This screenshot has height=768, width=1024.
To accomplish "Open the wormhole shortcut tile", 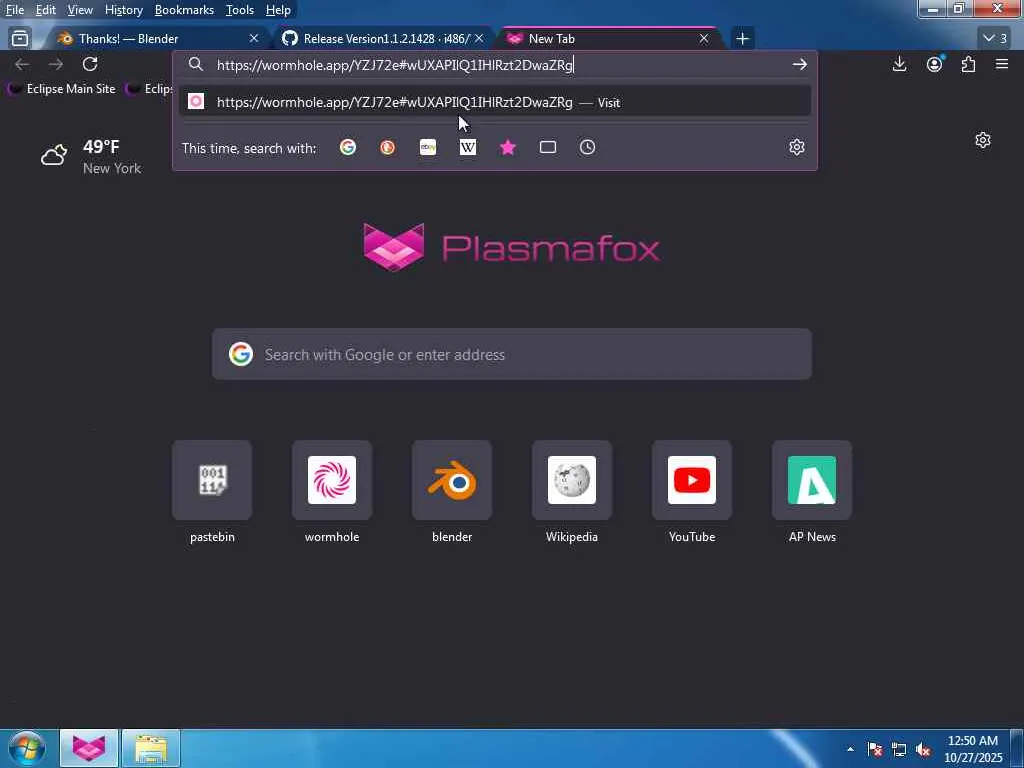I will [332, 480].
